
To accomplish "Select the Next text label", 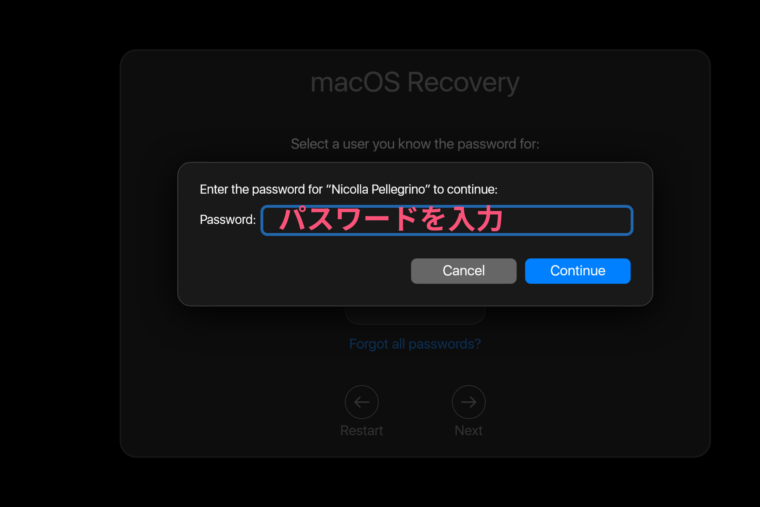I will point(468,430).
